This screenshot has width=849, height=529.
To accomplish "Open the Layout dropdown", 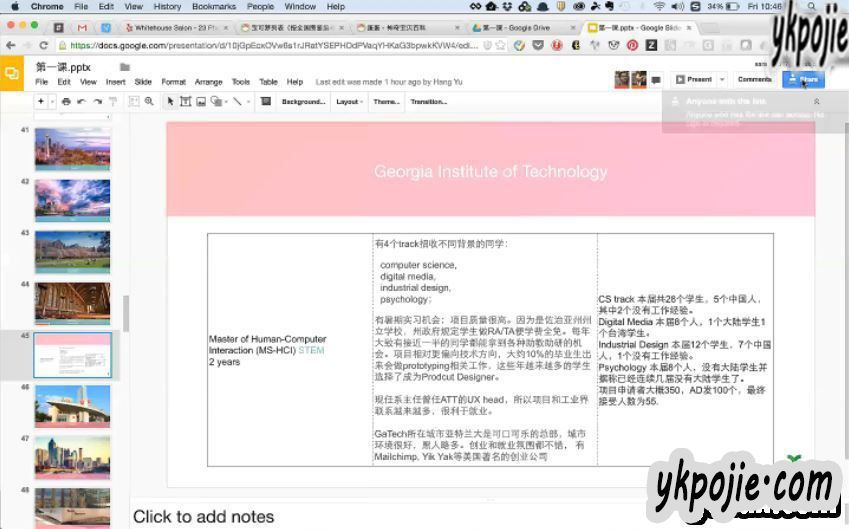I will point(348,101).
